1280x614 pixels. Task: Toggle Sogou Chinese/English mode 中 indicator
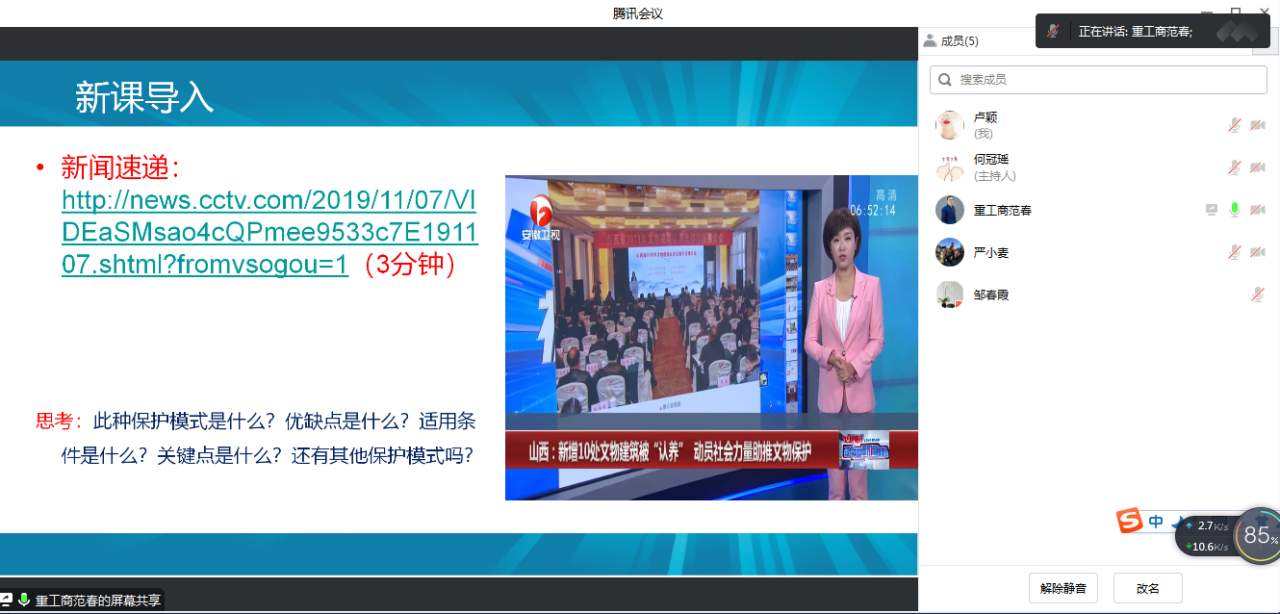(x=1156, y=522)
